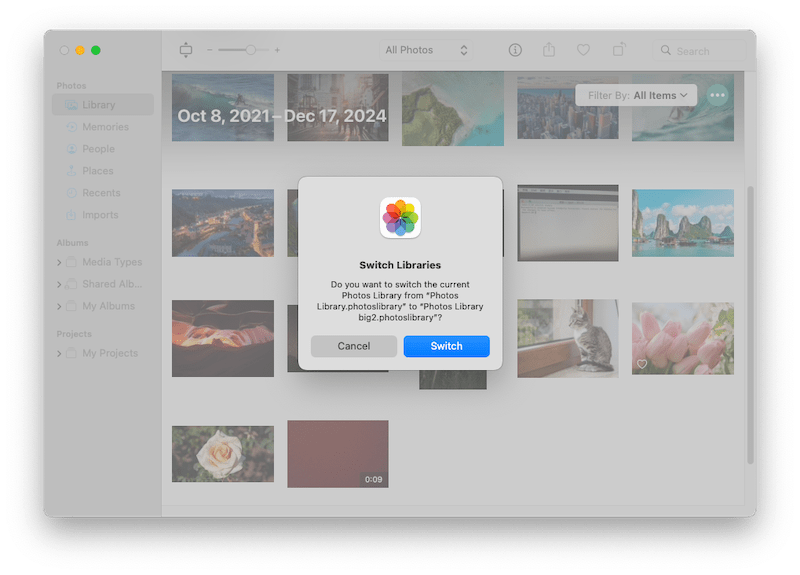Viewport: 800px width, 575px height.
Task: Click the Search field
Action: pyautogui.click(x=700, y=51)
